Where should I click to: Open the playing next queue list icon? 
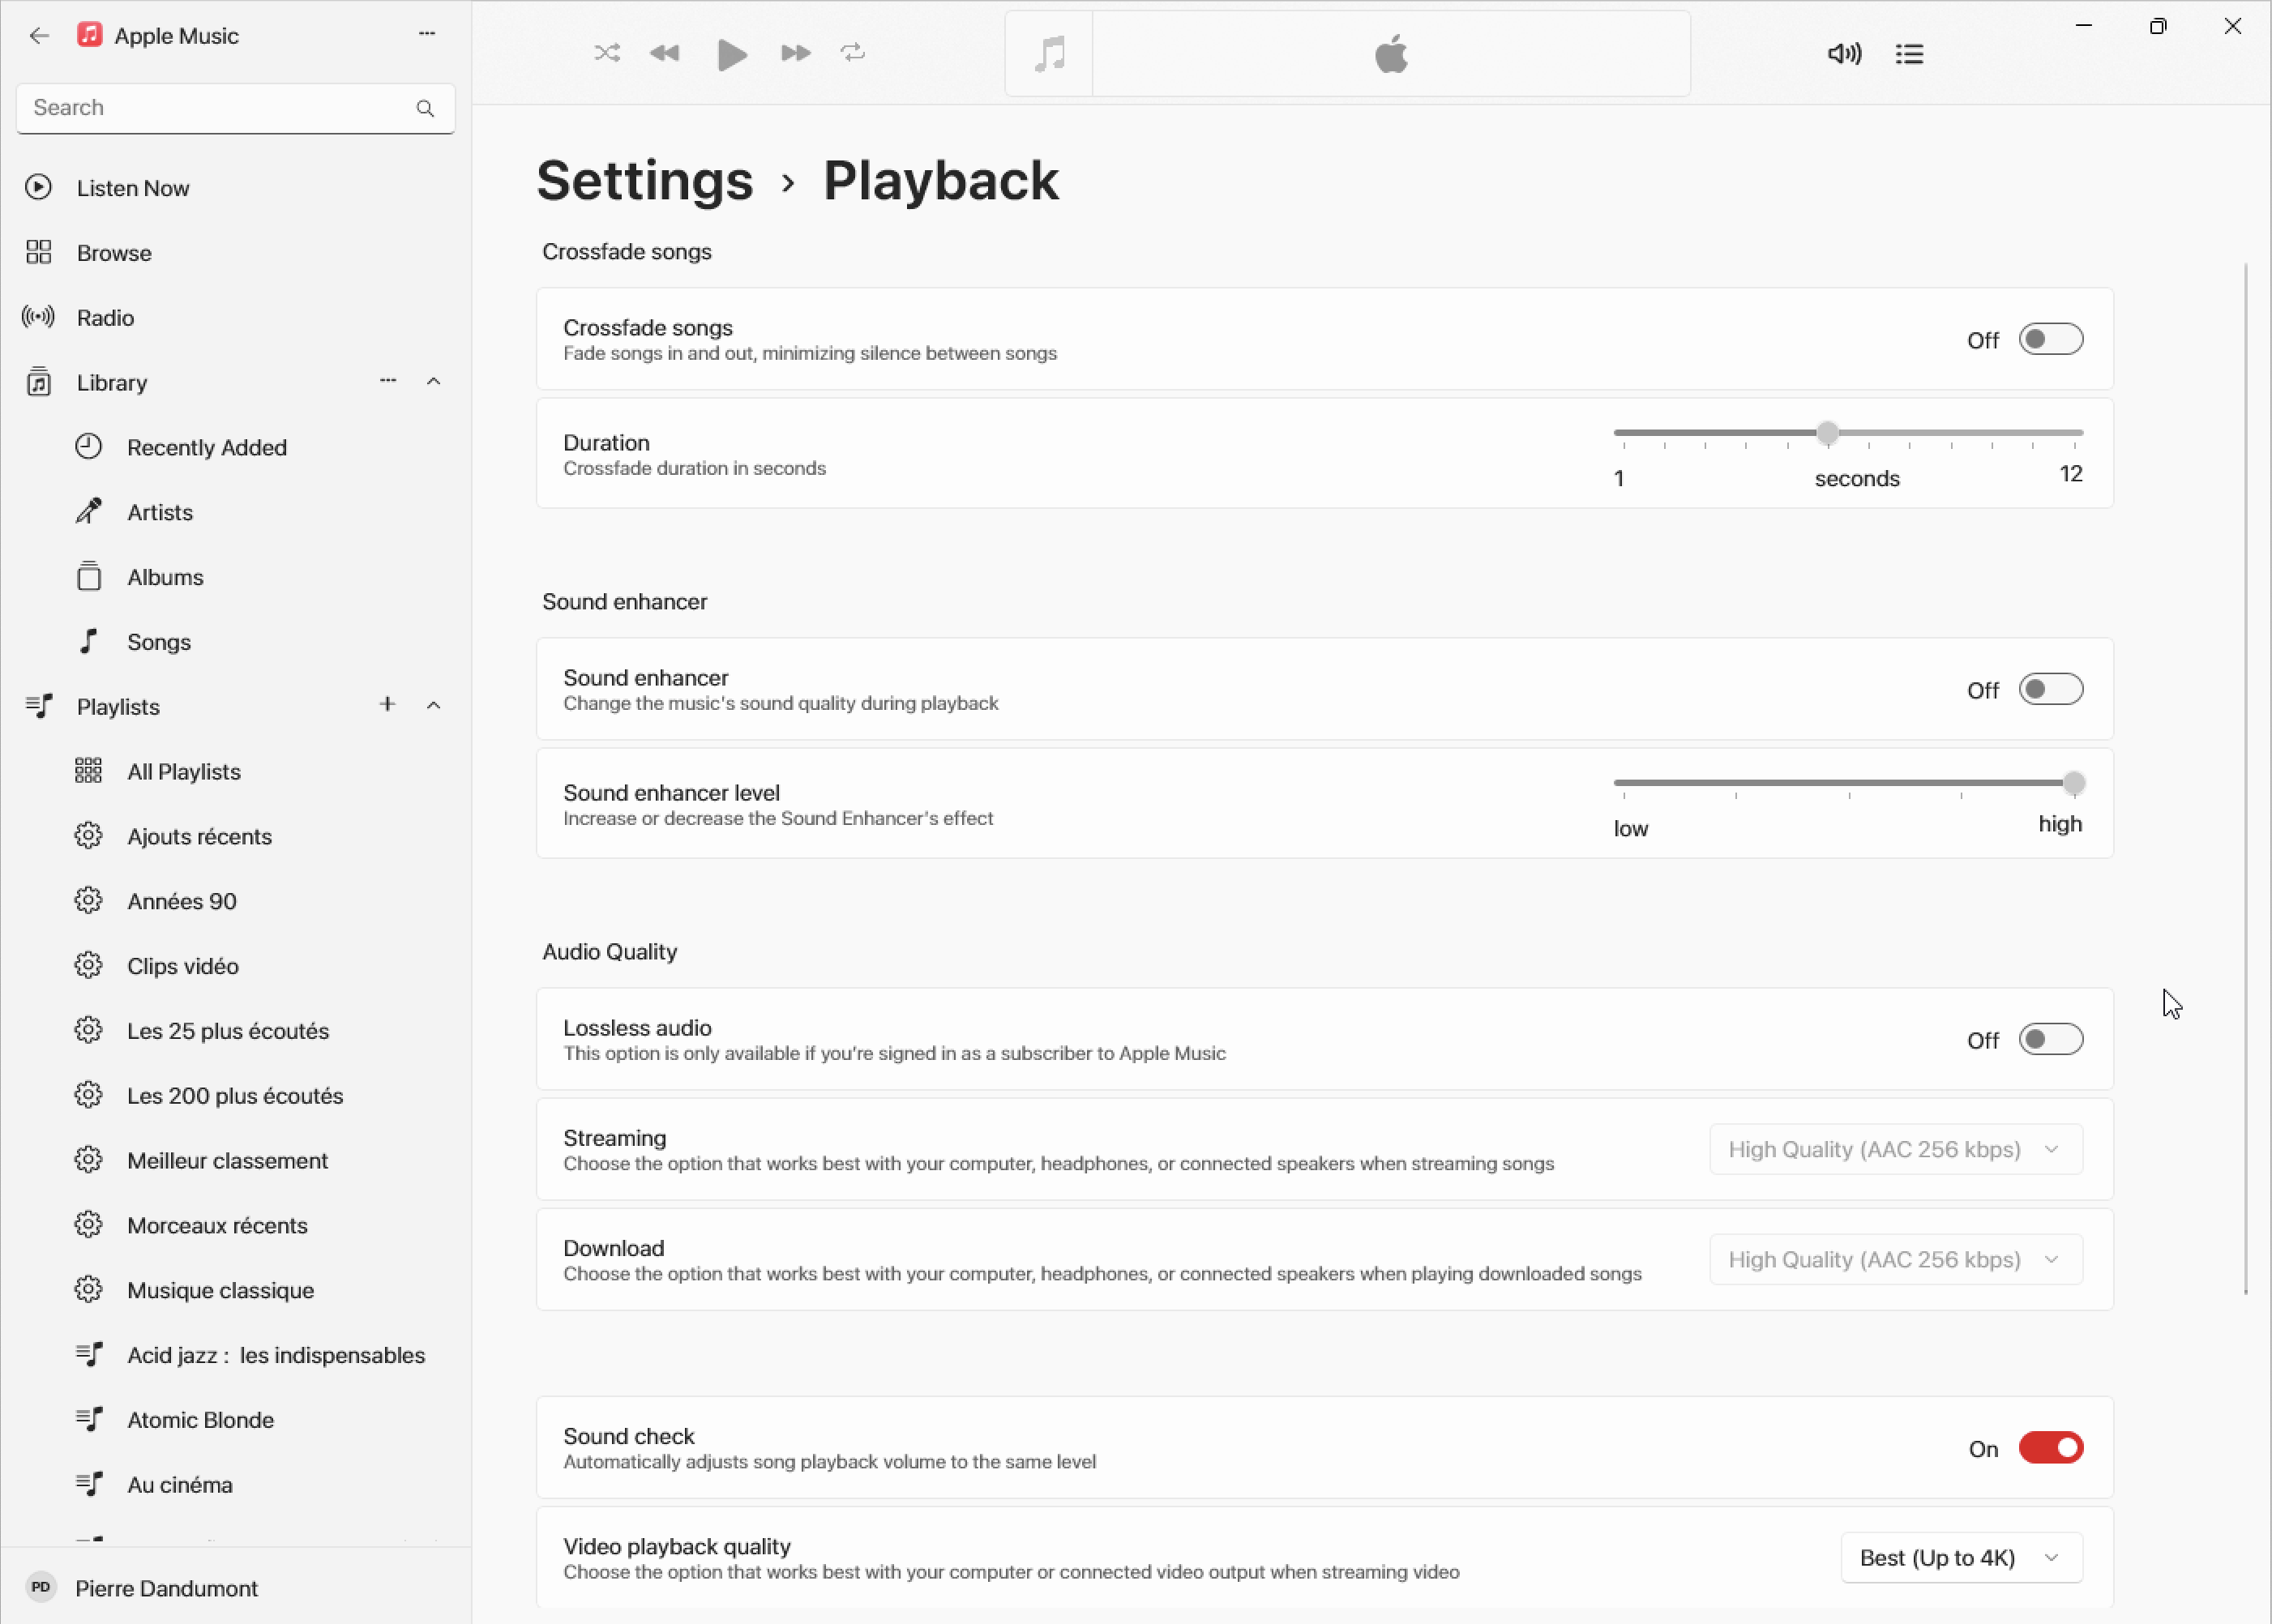[x=1909, y=54]
